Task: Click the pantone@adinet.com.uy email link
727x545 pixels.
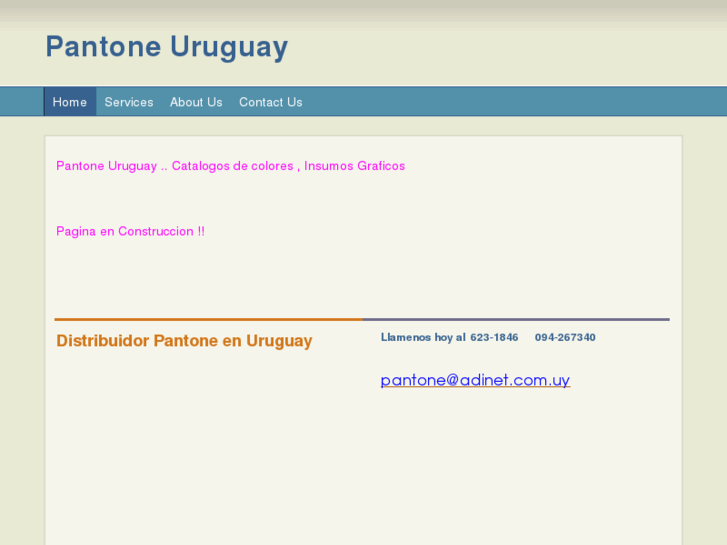Action: (475, 380)
